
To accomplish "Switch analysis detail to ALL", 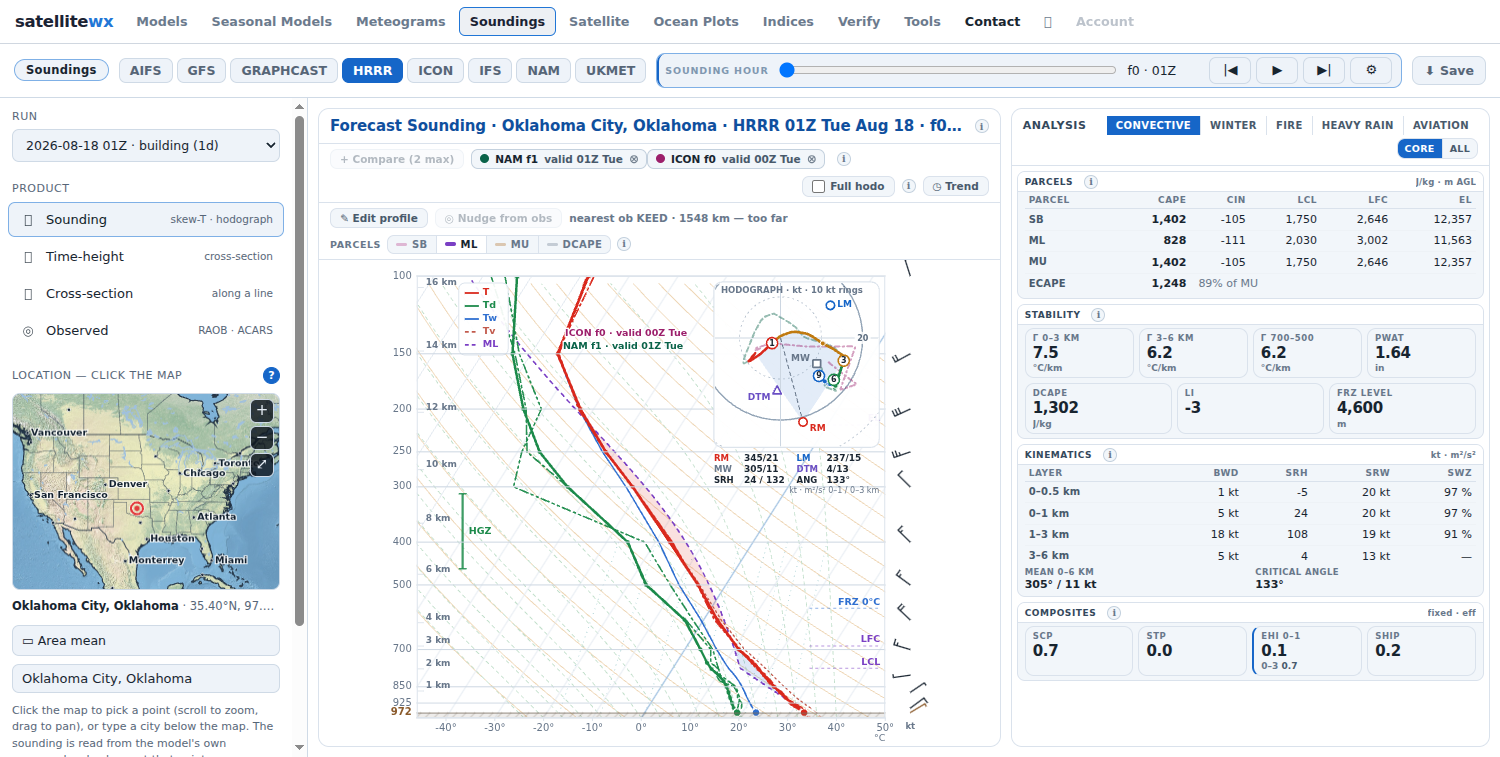I will pos(1460,148).
